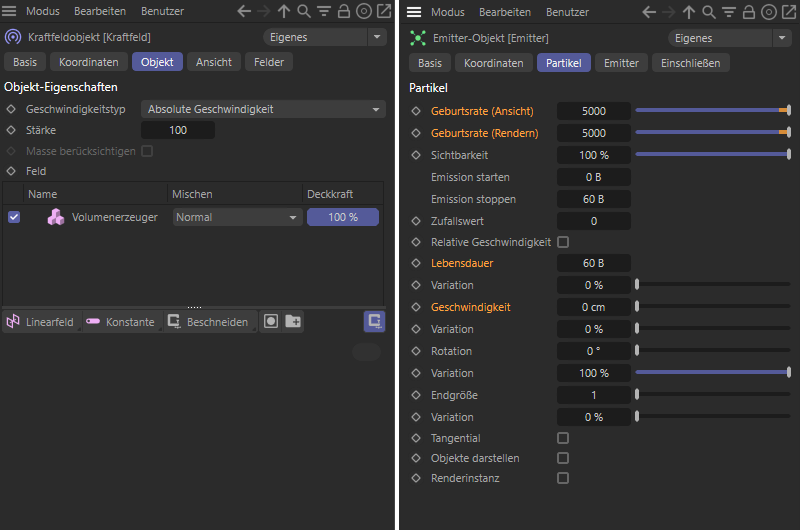Click filter icon in Emitter panel
Screen dimensions: 800x530
coord(729,12)
